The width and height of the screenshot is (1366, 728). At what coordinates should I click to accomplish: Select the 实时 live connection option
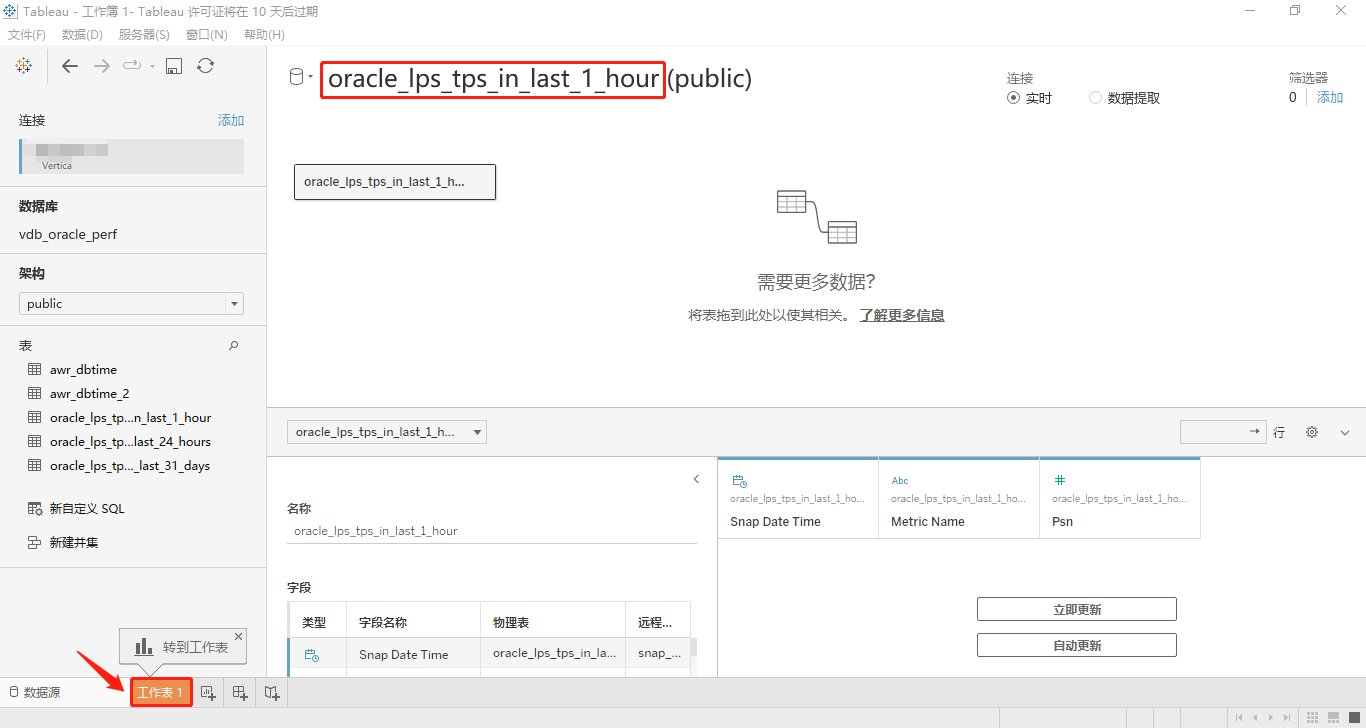point(1029,98)
